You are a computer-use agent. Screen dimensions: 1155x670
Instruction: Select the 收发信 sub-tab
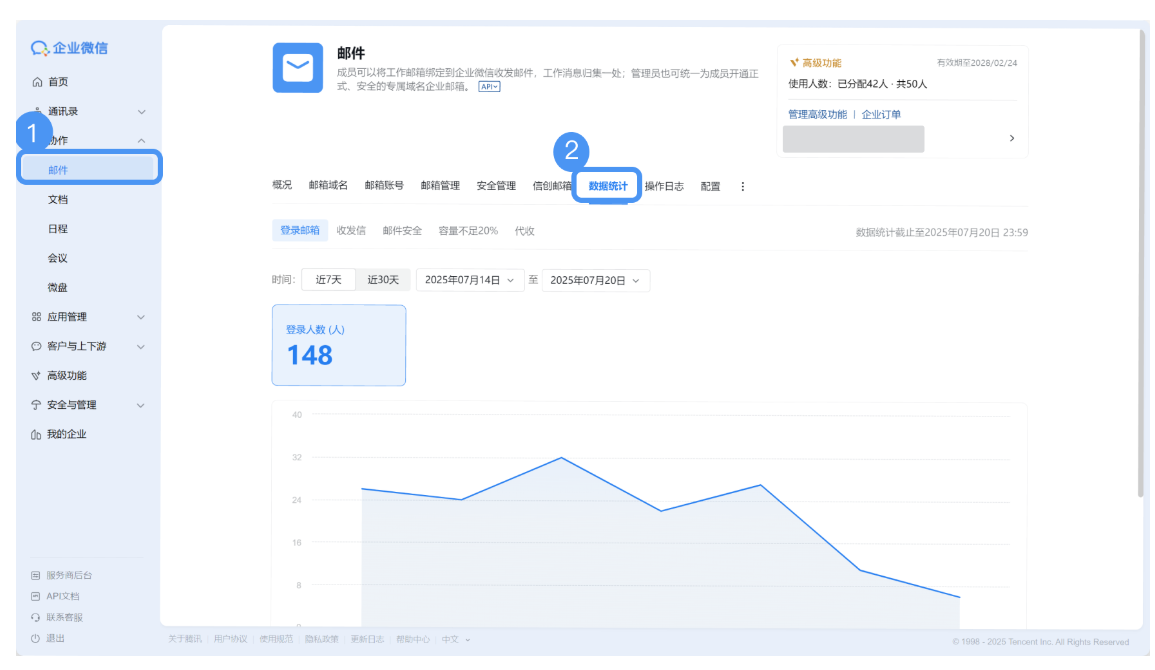351,230
